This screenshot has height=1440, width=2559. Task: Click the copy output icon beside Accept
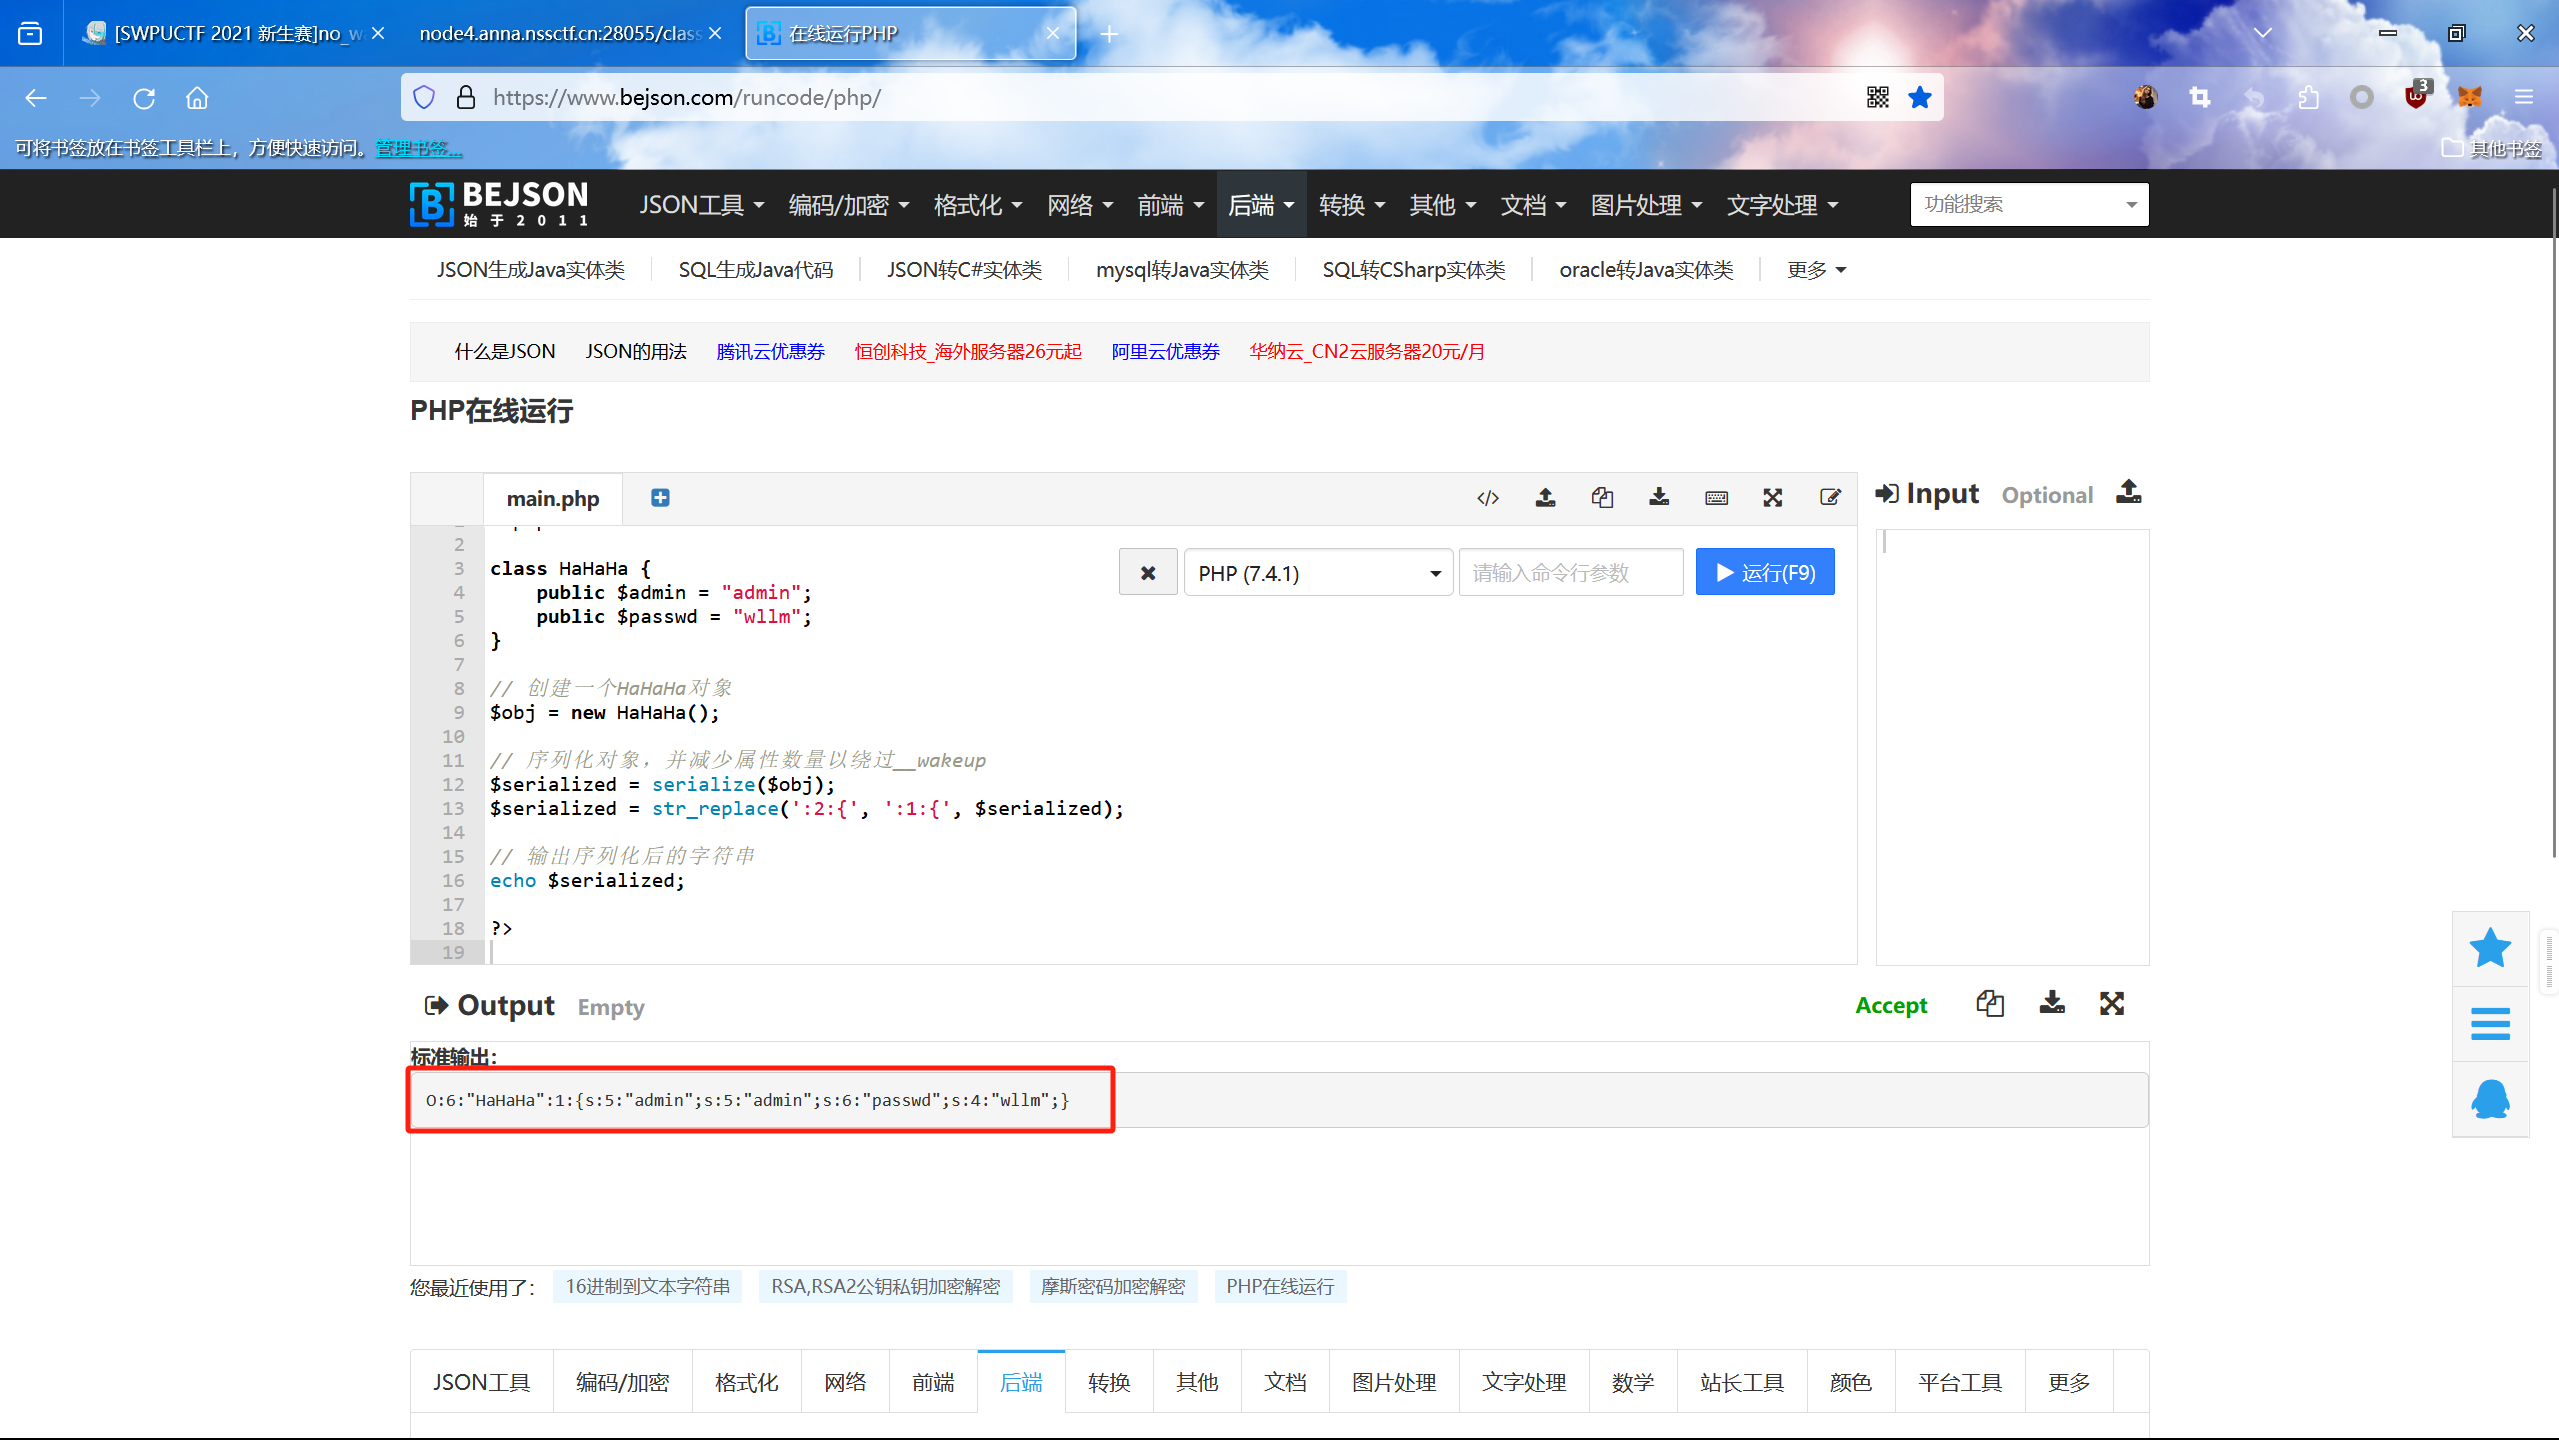(1990, 1004)
